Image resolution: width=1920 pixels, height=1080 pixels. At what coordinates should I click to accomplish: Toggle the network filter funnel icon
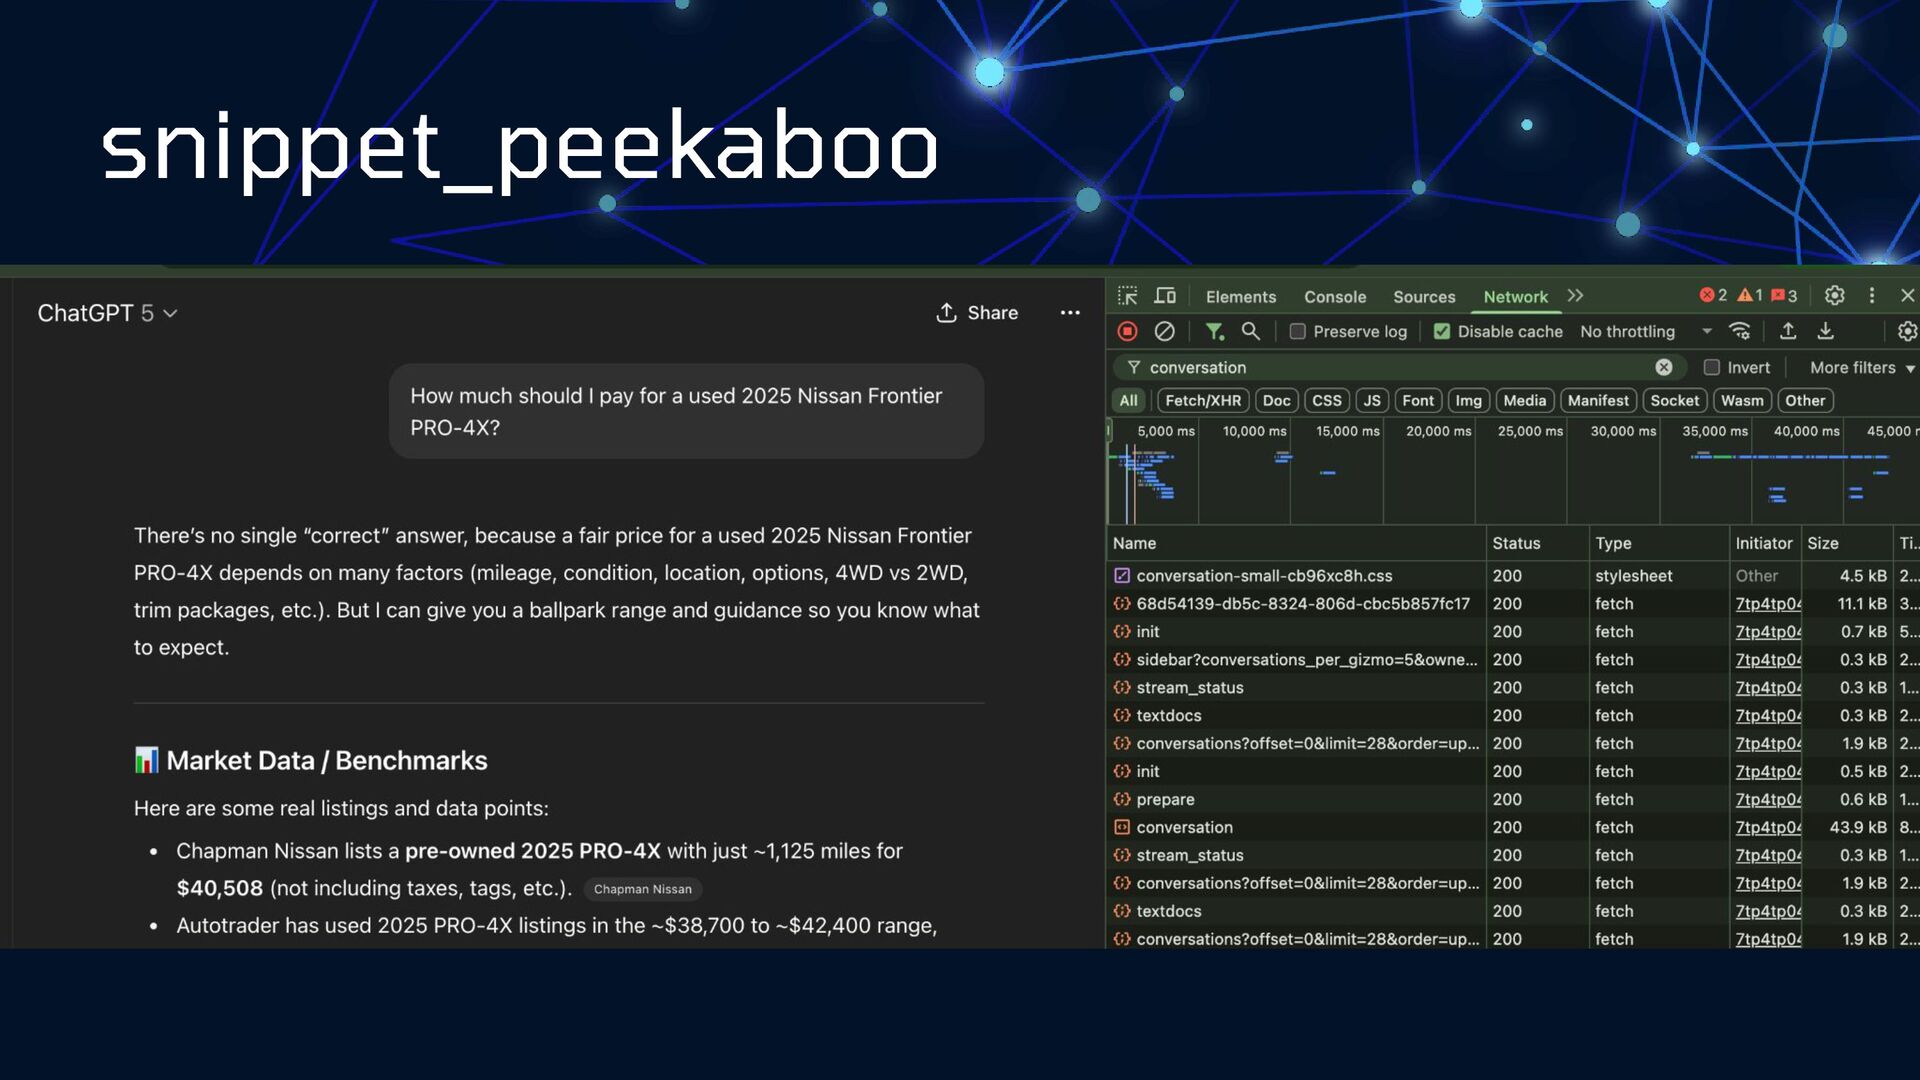pyautogui.click(x=1214, y=331)
